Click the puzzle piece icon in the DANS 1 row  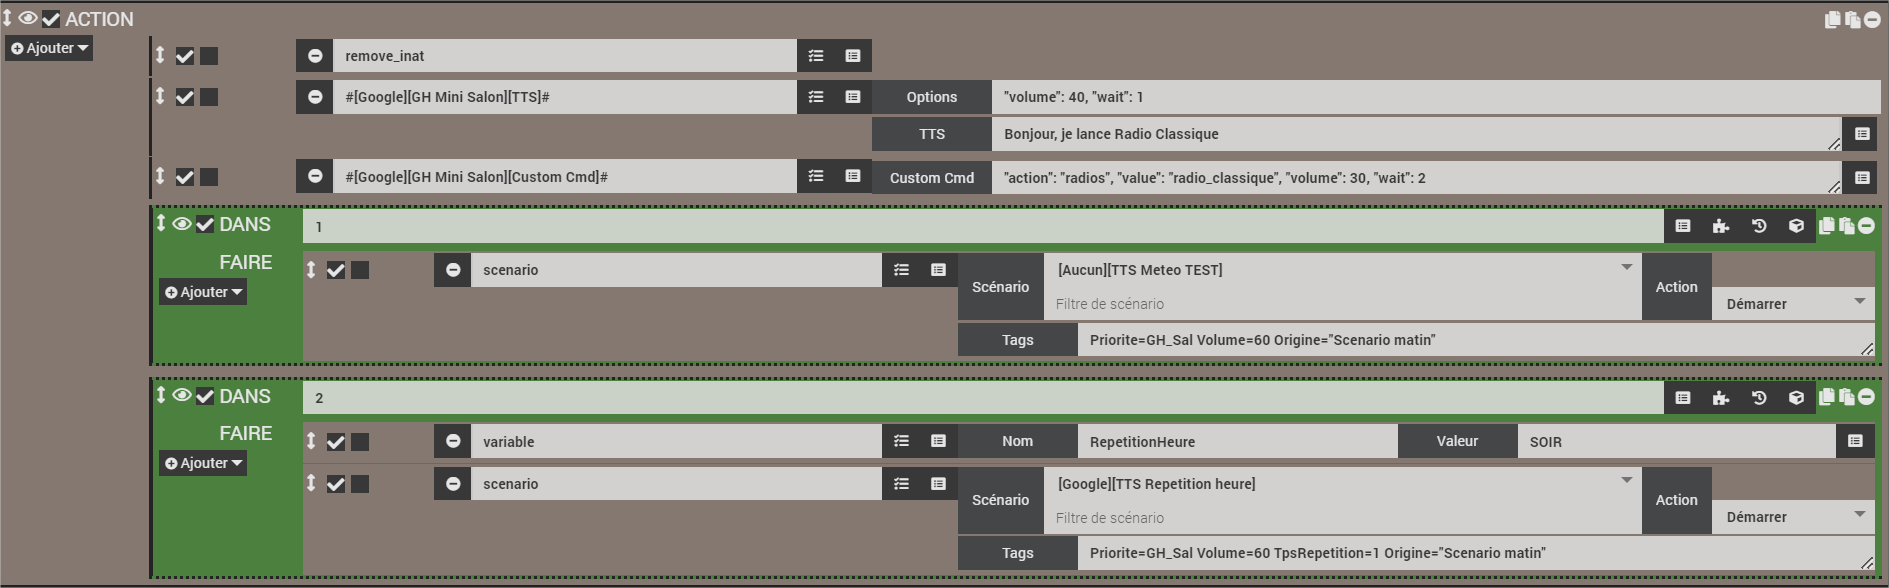tap(1721, 226)
